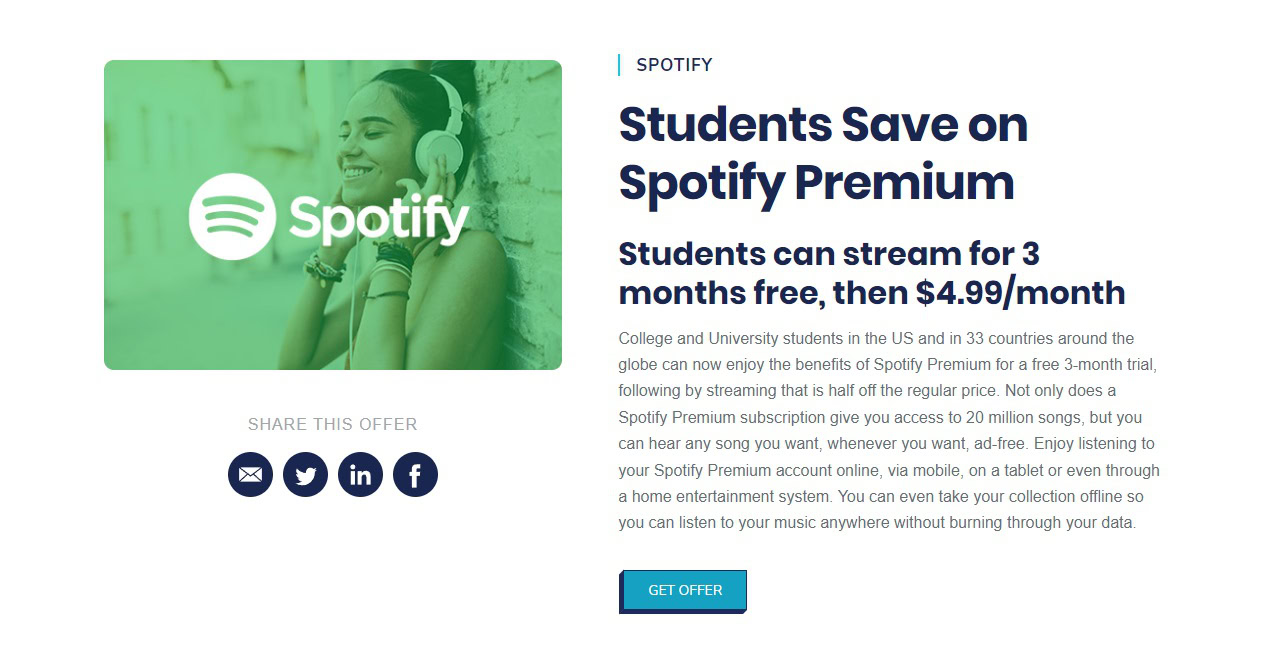The height and width of the screenshot is (666, 1282).
Task: Click the white Spotify wordmark on the banner
Action: pos(379,219)
